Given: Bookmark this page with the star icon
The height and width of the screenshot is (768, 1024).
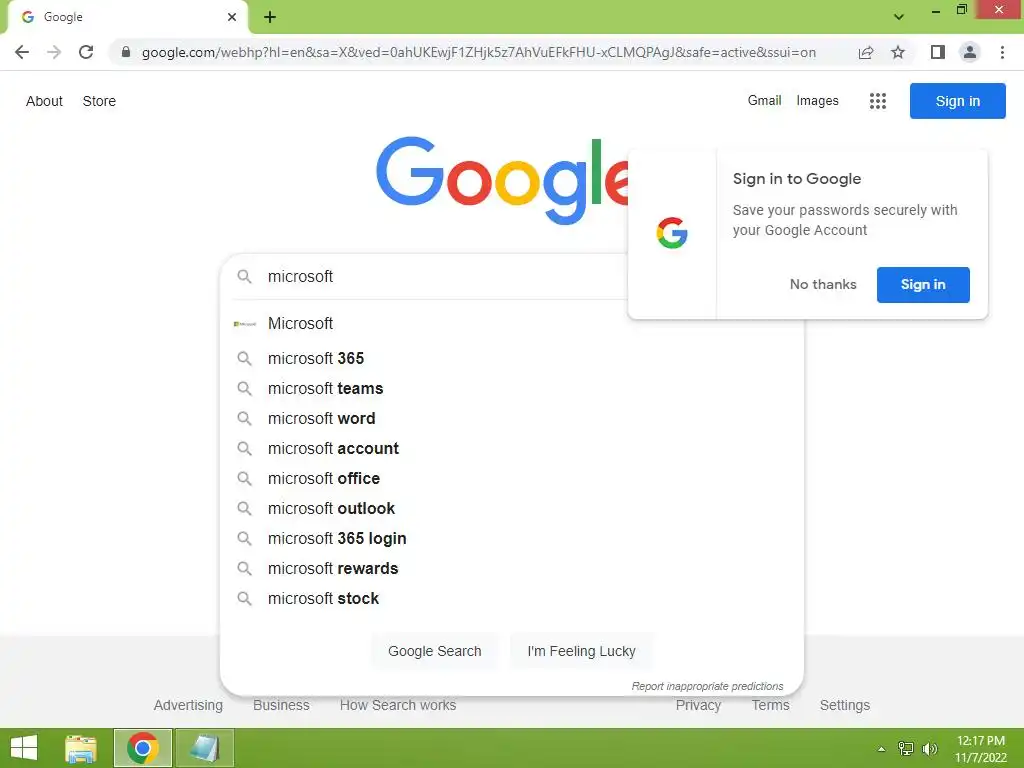Looking at the screenshot, I should coord(898,52).
